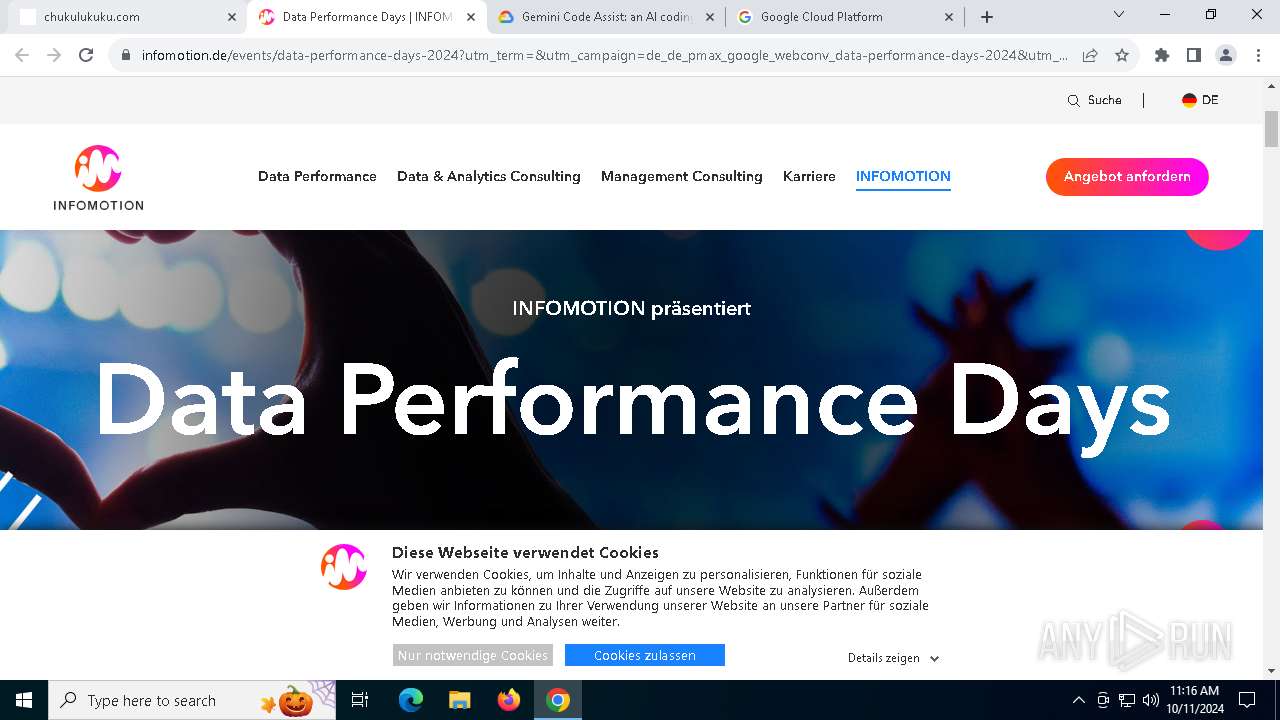Open the Management Consulting menu

point(682,176)
